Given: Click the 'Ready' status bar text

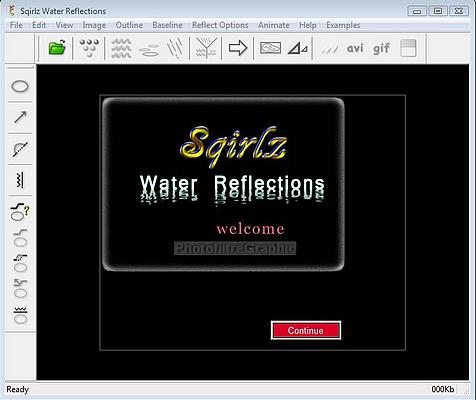Looking at the screenshot, I should [x=18, y=389].
